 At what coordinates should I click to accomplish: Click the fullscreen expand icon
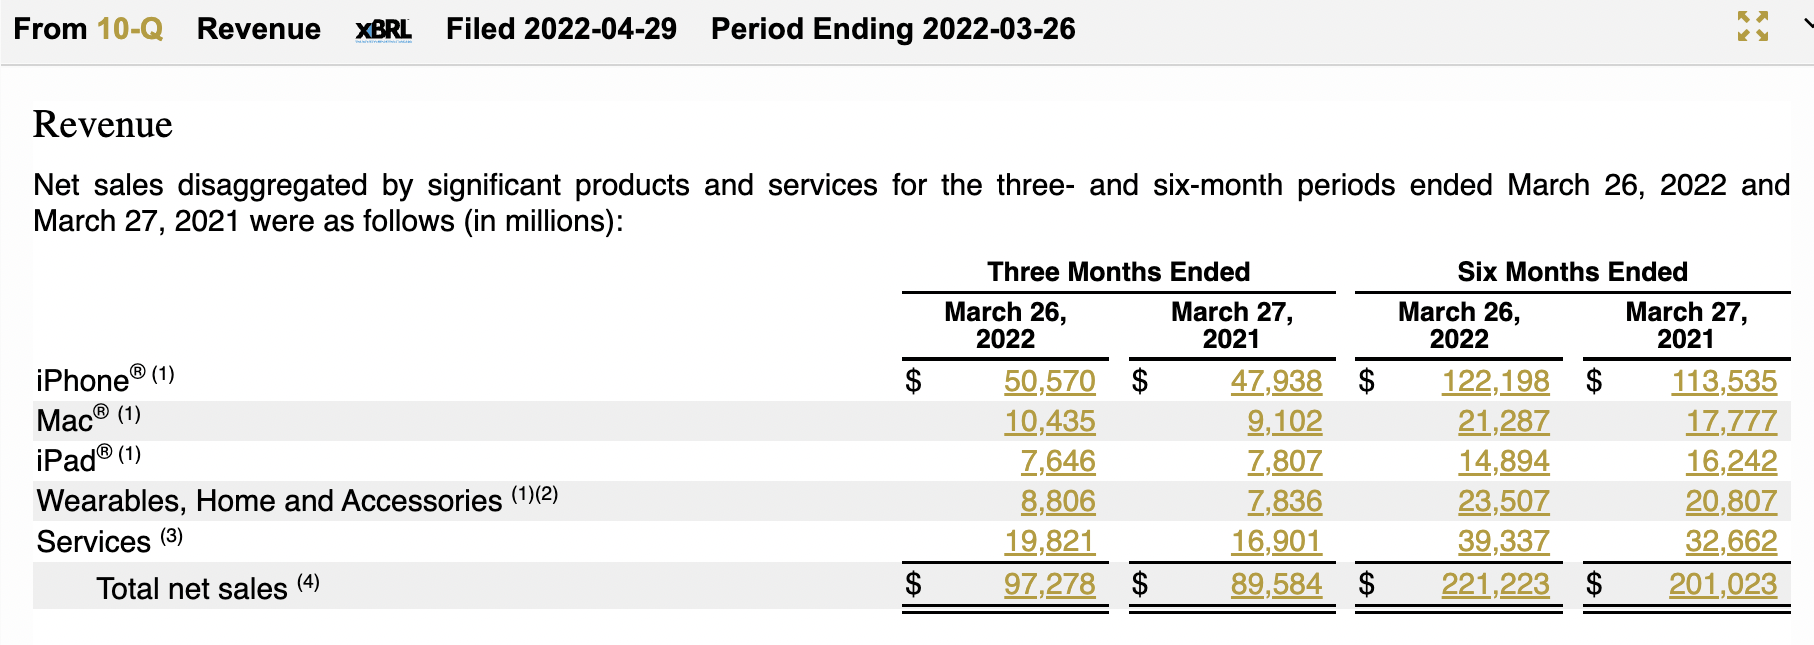[1752, 27]
